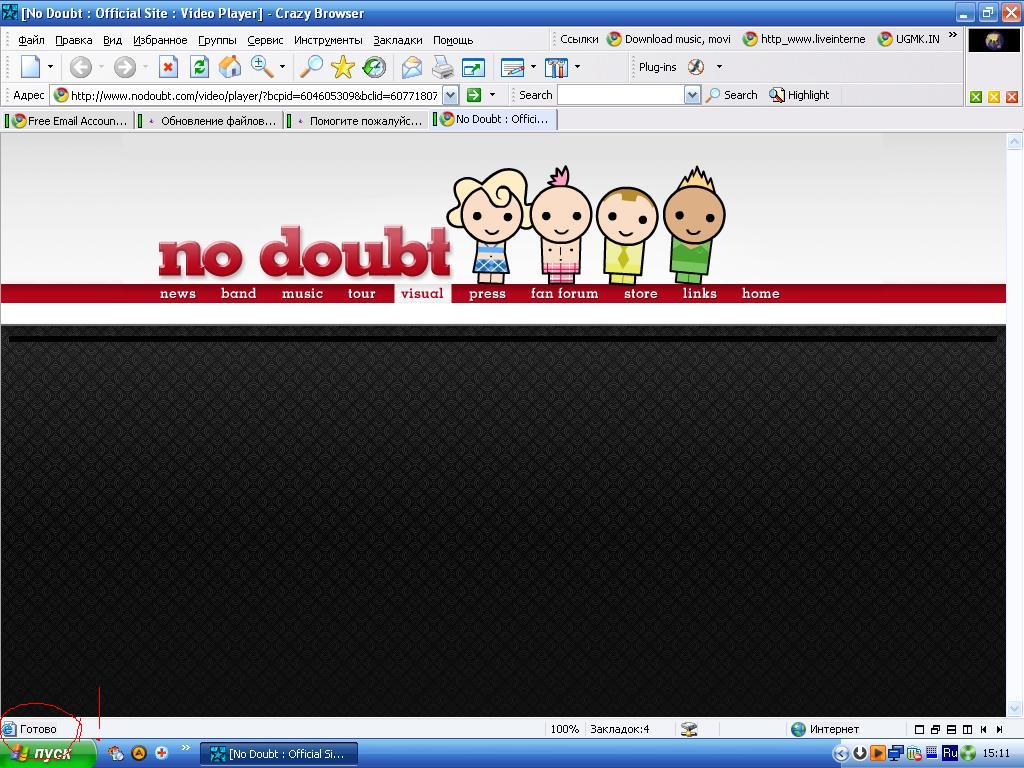Switch to the Free Email Account tab

tap(68, 121)
